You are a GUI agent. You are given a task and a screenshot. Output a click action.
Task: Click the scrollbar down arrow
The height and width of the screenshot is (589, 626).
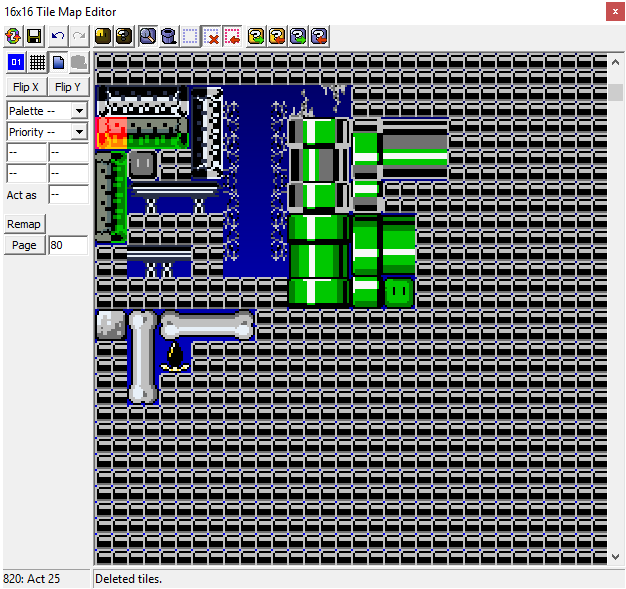pos(616,557)
